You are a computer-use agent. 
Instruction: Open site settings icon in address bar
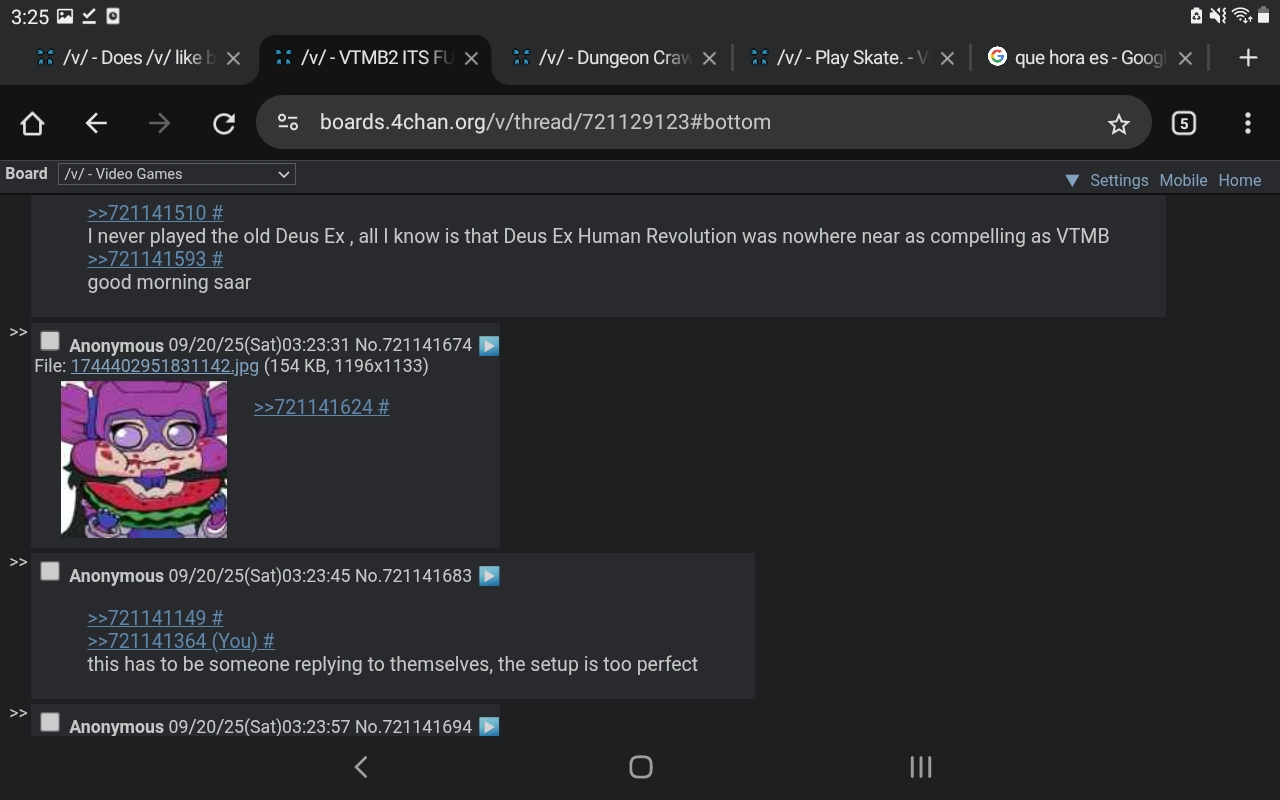click(x=288, y=122)
